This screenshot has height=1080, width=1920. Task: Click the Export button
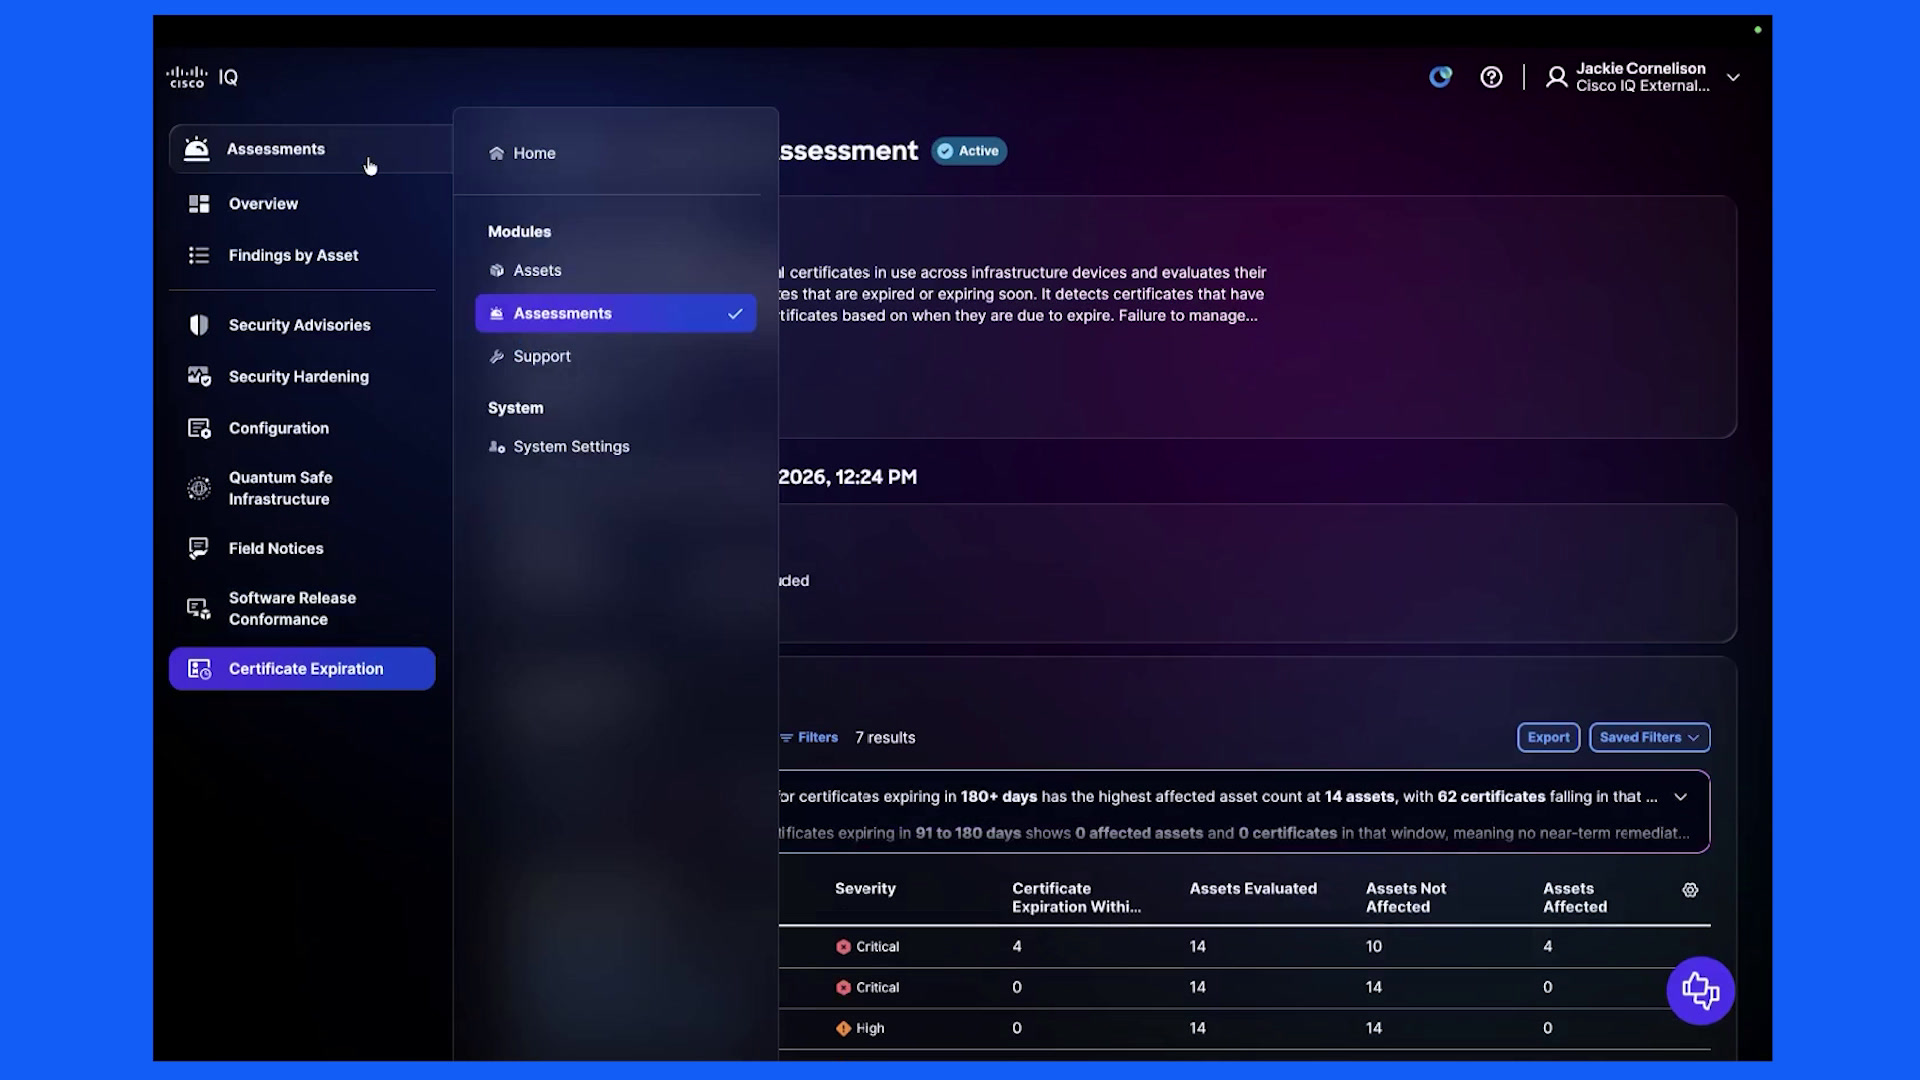[x=1548, y=738]
